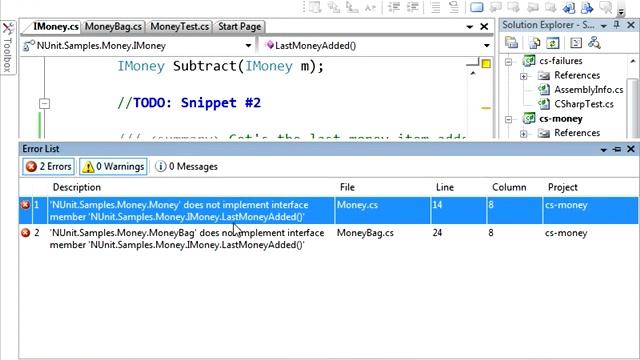640x360 pixels.
Task: Sort error list by Project column
Action: [x=562, y=187]
